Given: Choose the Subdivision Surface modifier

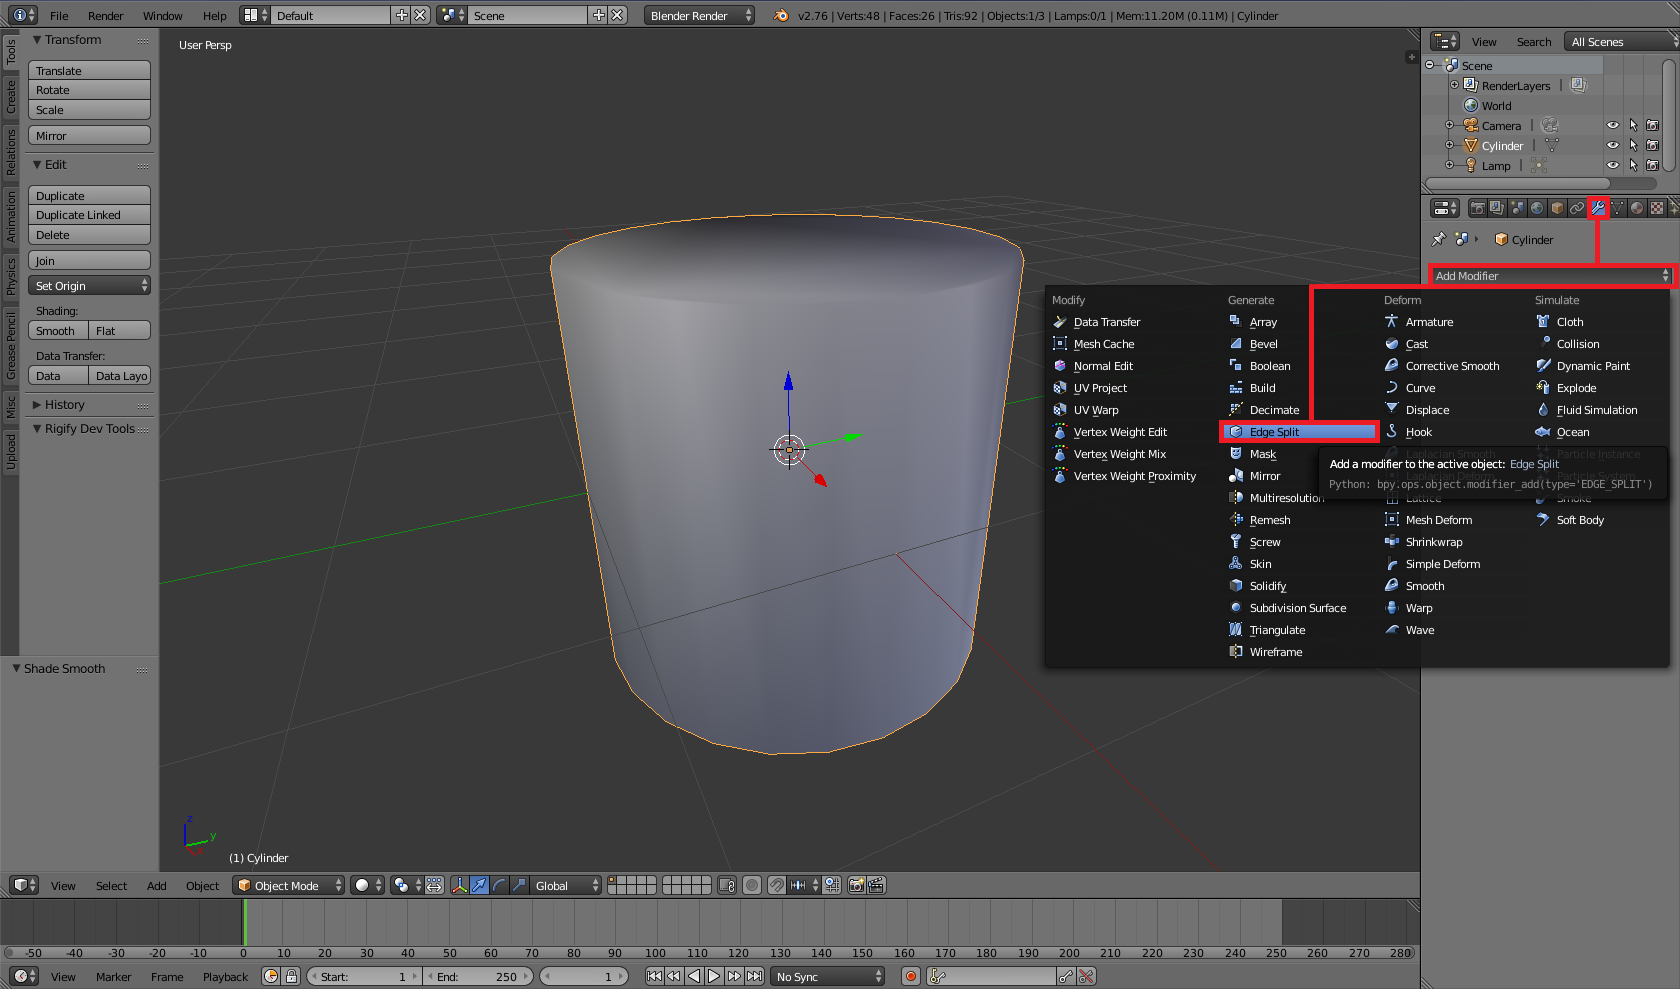Looking at the screenshot, I should point(1298,608).
